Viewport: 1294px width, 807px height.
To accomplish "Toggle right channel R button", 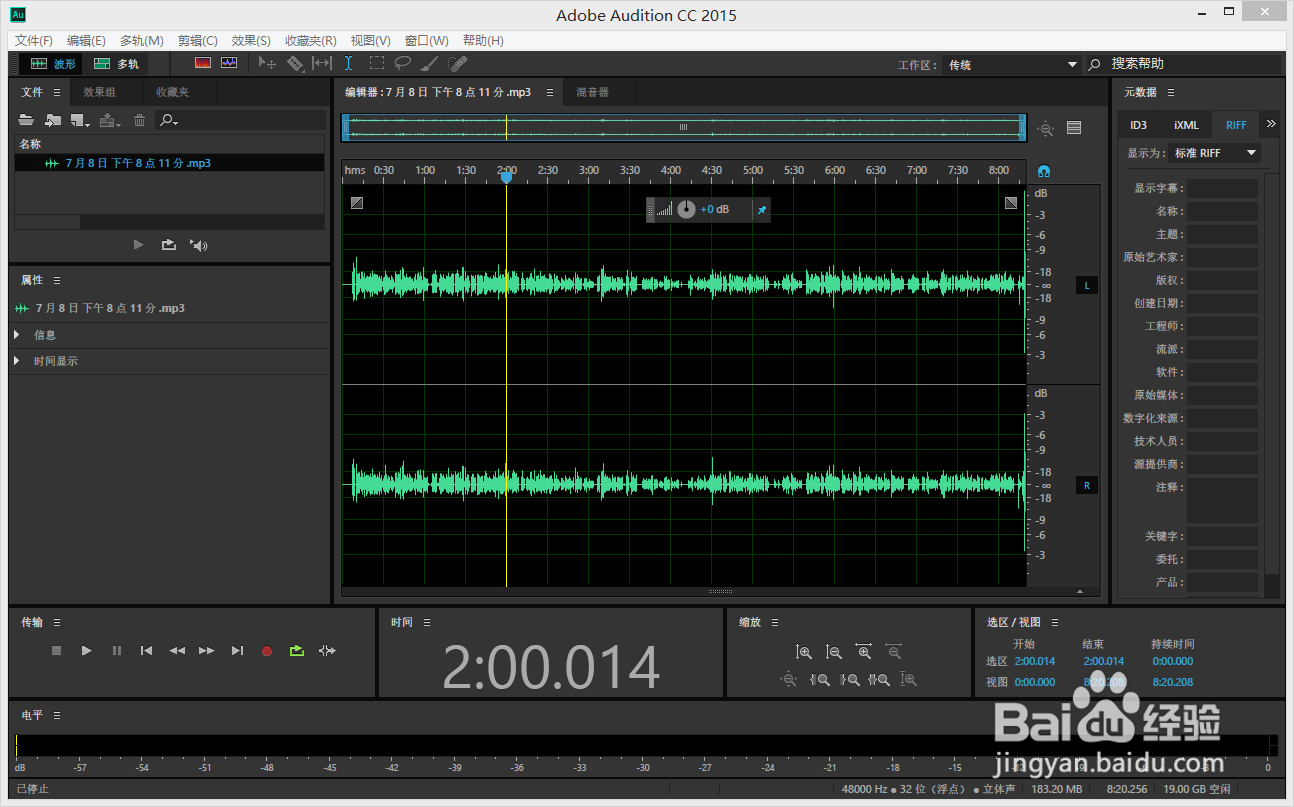I will [1087, 486].
